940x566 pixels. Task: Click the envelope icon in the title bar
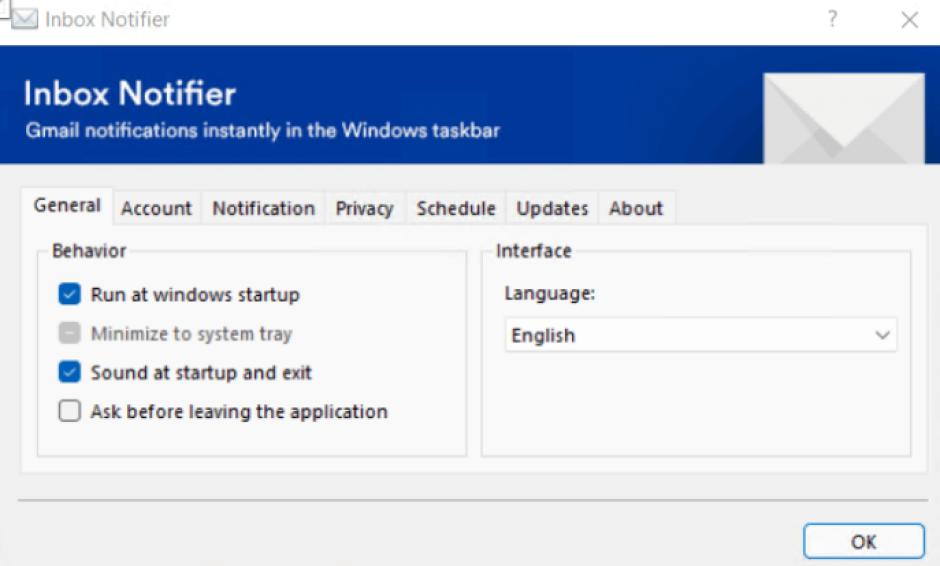click(24, 19)
